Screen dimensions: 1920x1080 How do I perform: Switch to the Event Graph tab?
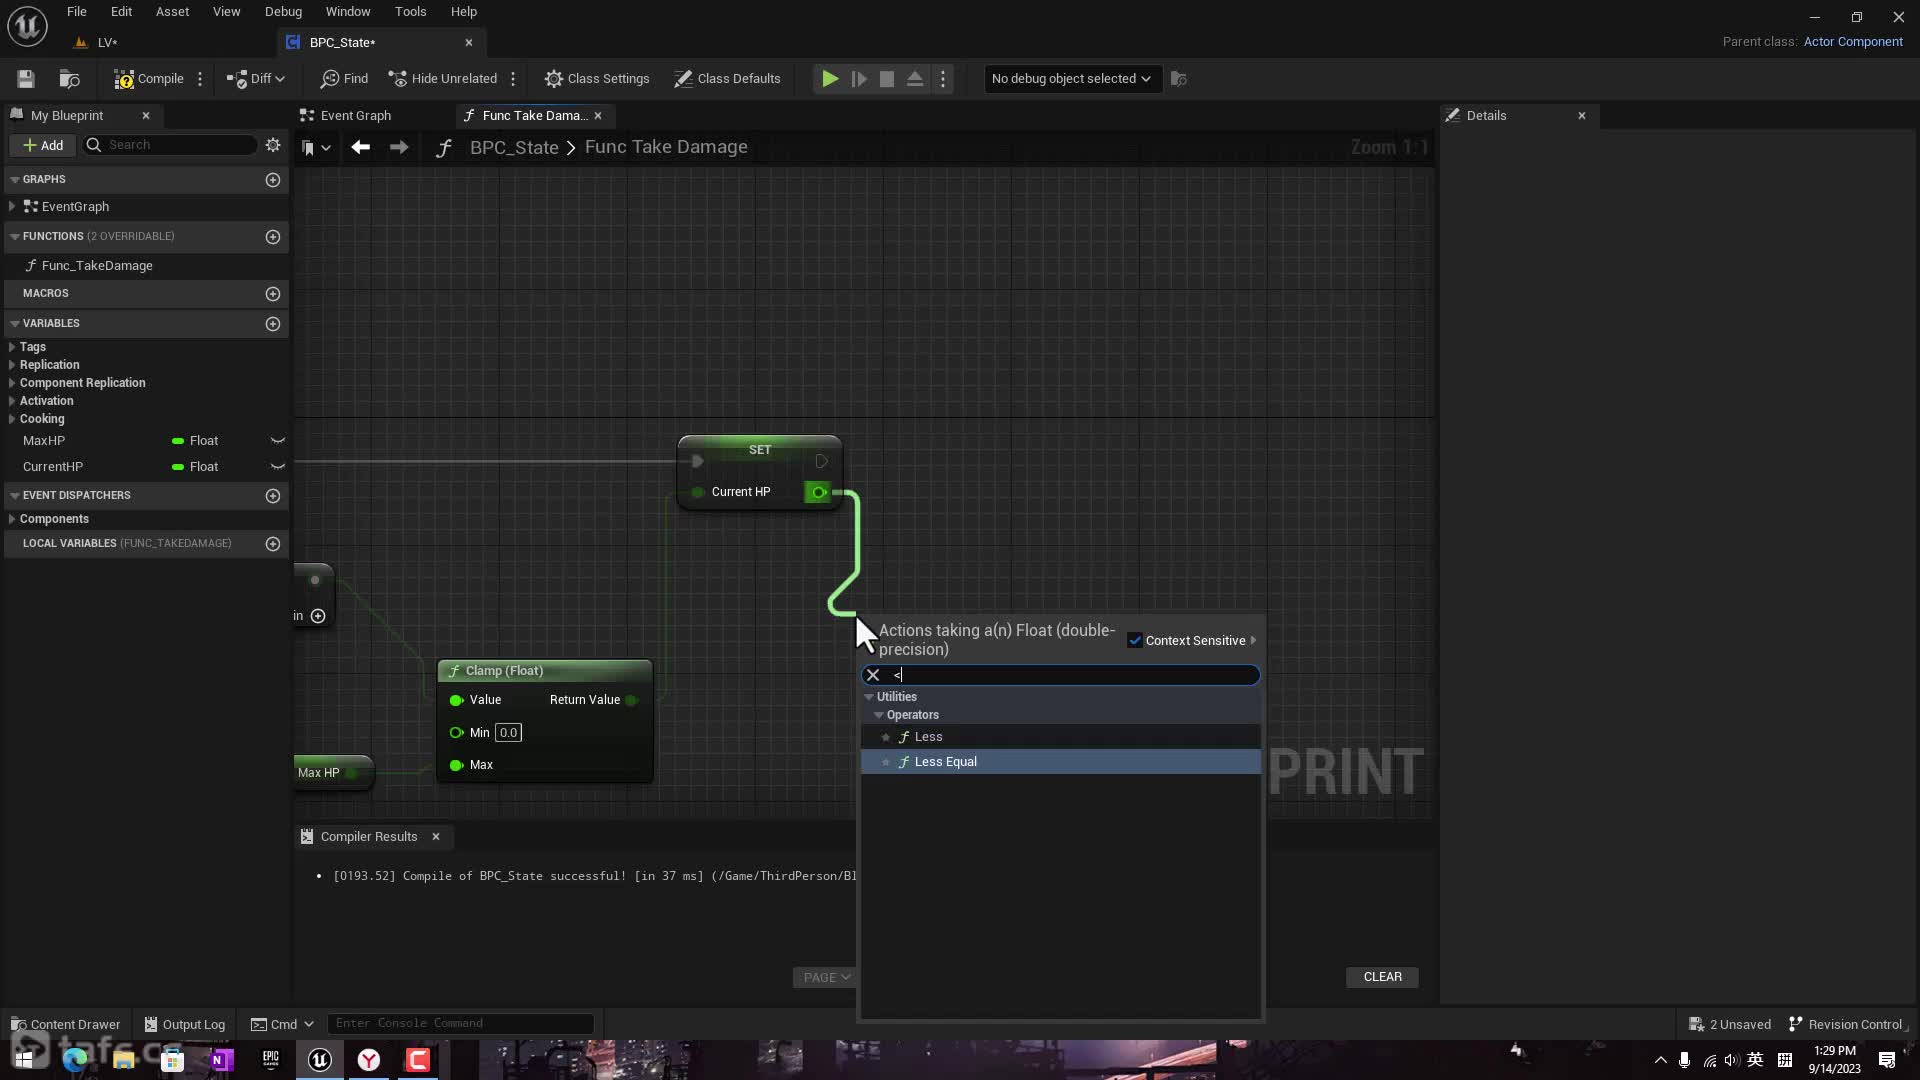[x=355, y=116]
